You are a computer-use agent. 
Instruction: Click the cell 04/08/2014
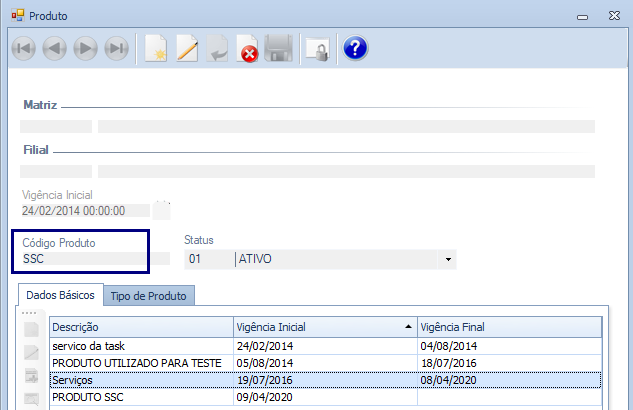click(509, 346)
